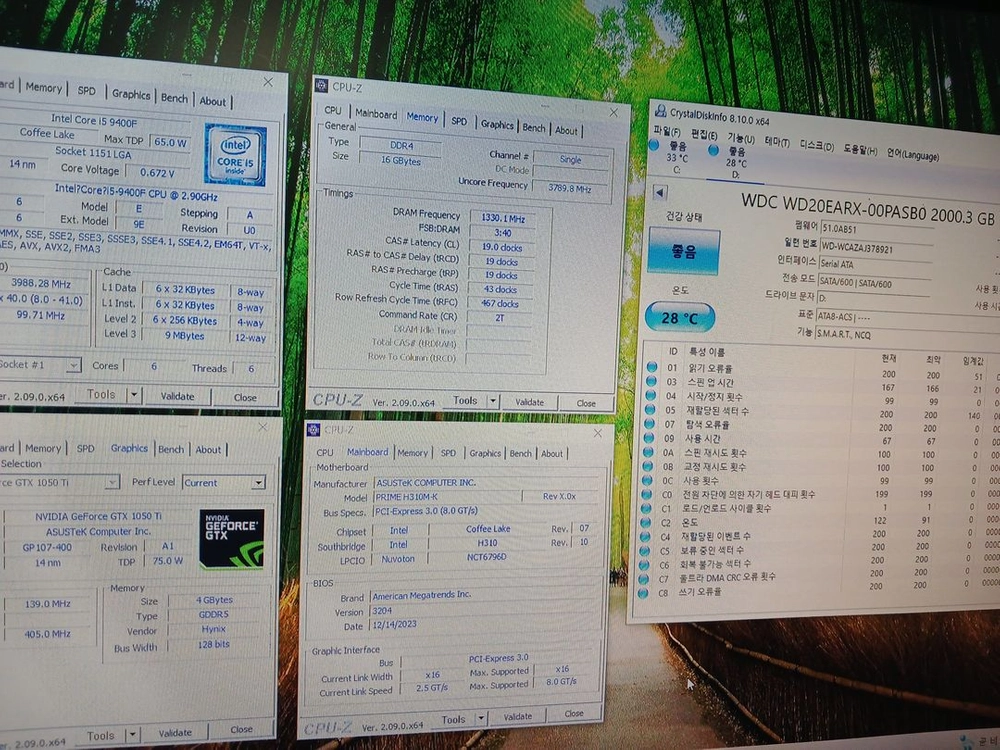Open 편집(E) menu in CrystalDiskInfo
Screen dimensions: 1000x750
point(704,135)
